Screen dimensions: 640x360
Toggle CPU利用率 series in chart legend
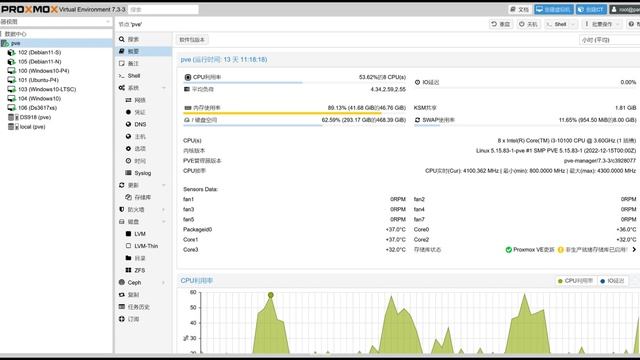[x=575, y=281]
